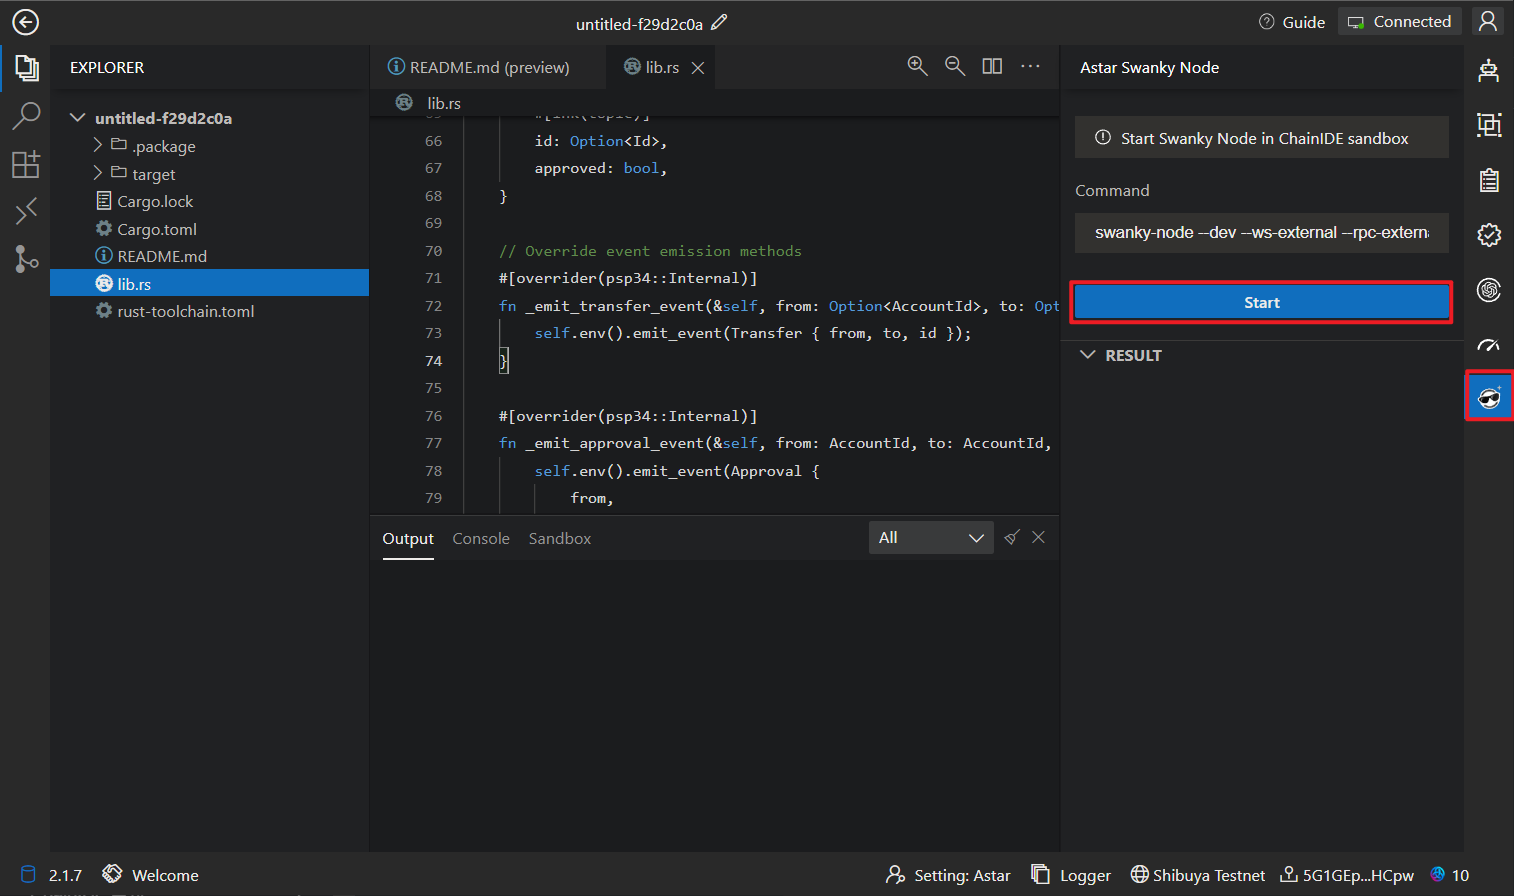
Task: Click the swanky-node command input field
Action: 1260,232
